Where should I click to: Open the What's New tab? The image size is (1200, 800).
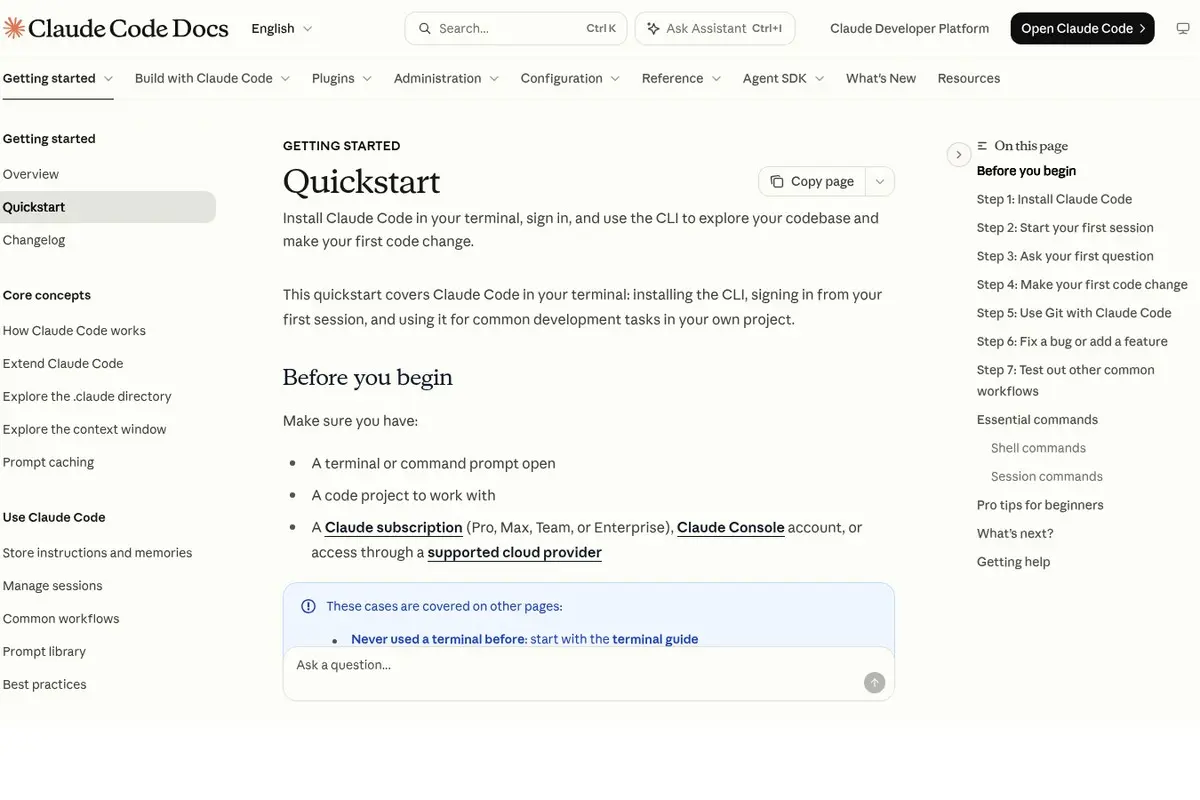pos(881,78)
